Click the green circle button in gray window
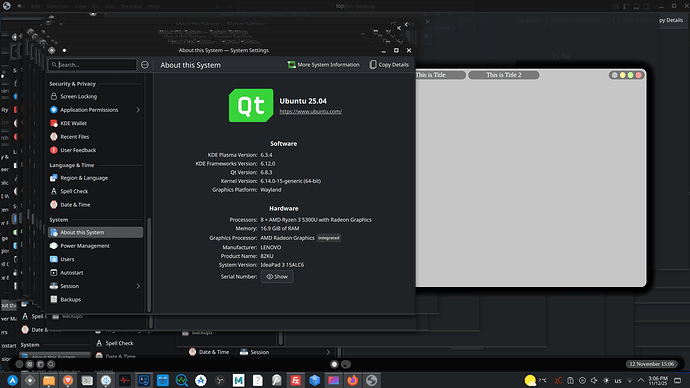This screenshot has height=388, width=690. tap(631, 75)
